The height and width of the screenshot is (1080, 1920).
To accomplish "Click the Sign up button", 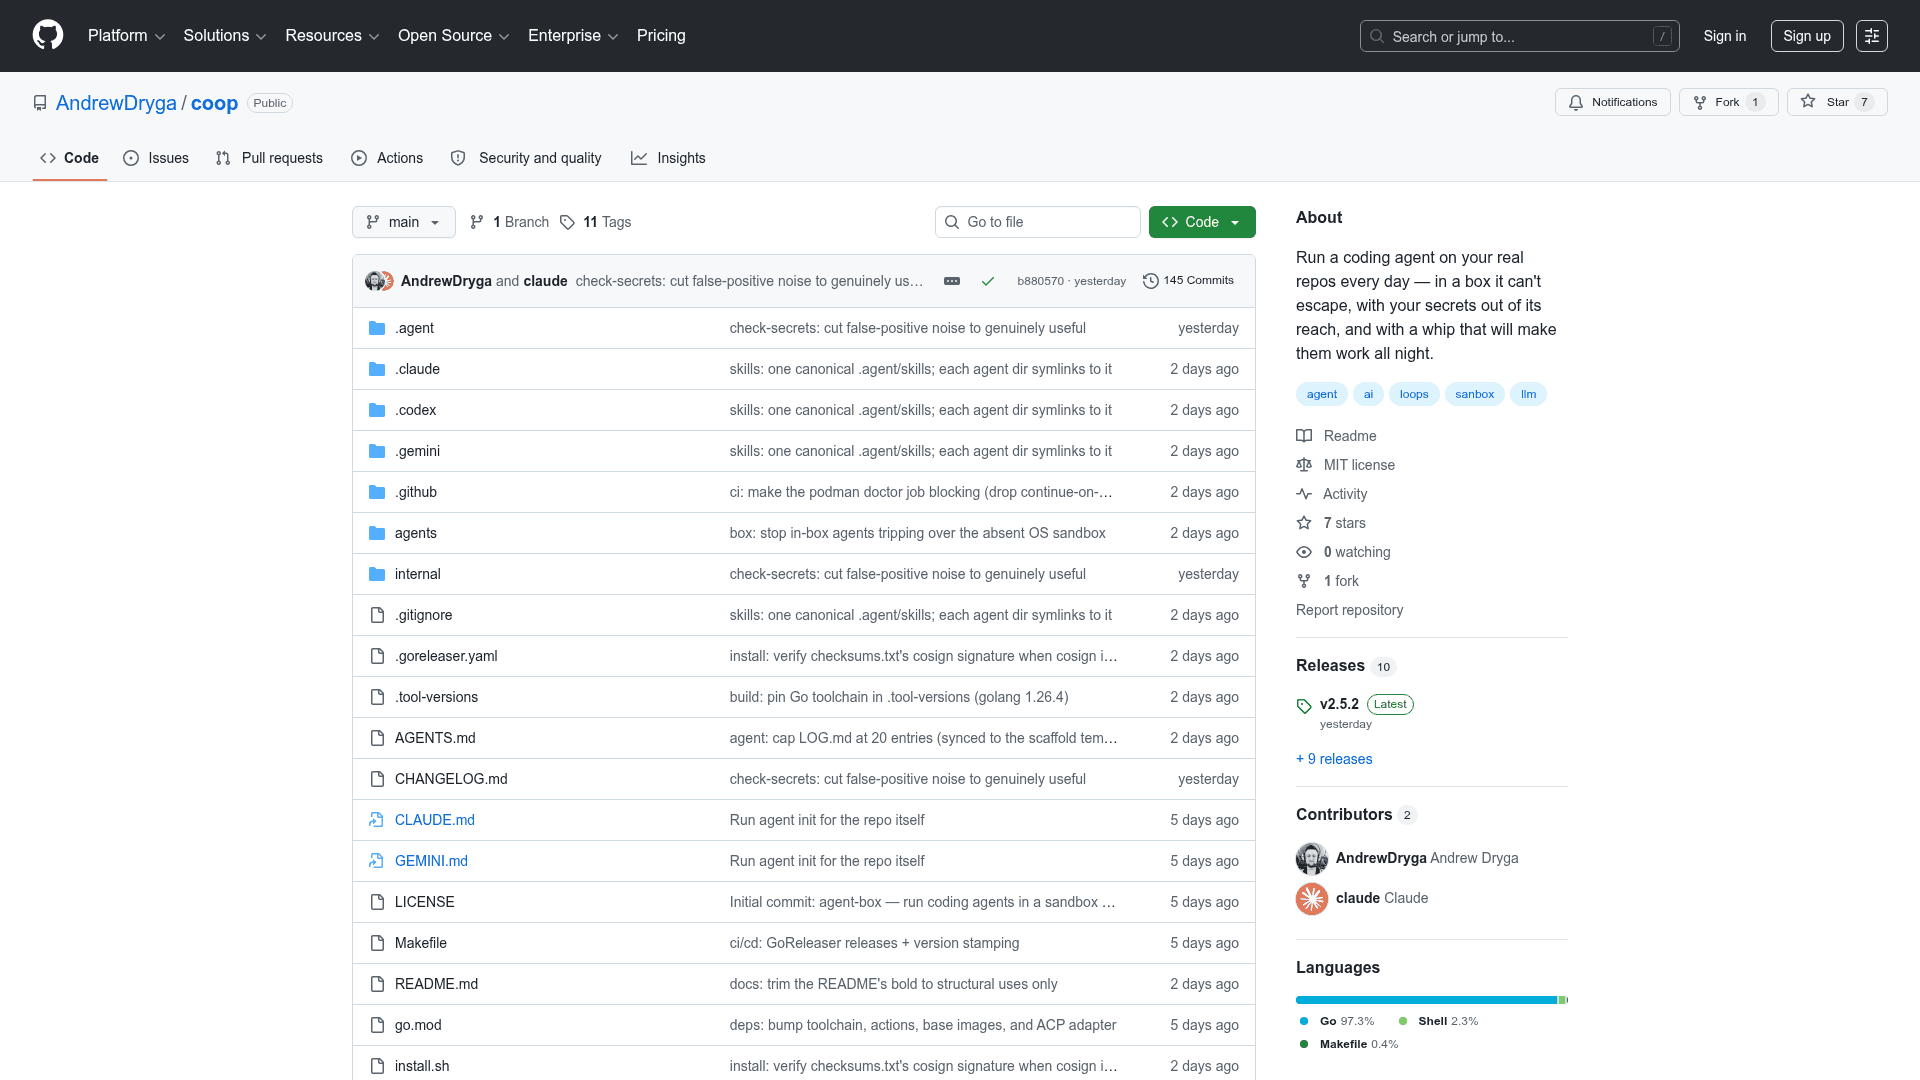I will (1807, 36).
